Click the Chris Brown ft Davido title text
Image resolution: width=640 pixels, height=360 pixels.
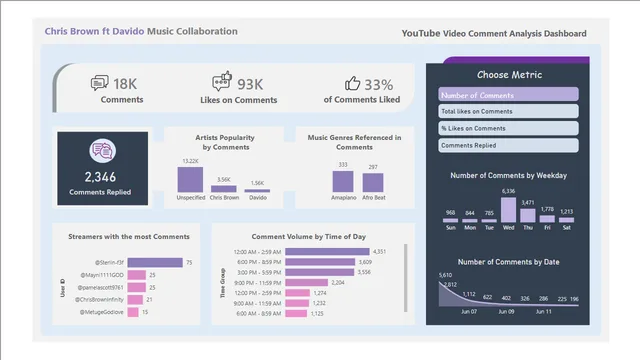point(94,31)
